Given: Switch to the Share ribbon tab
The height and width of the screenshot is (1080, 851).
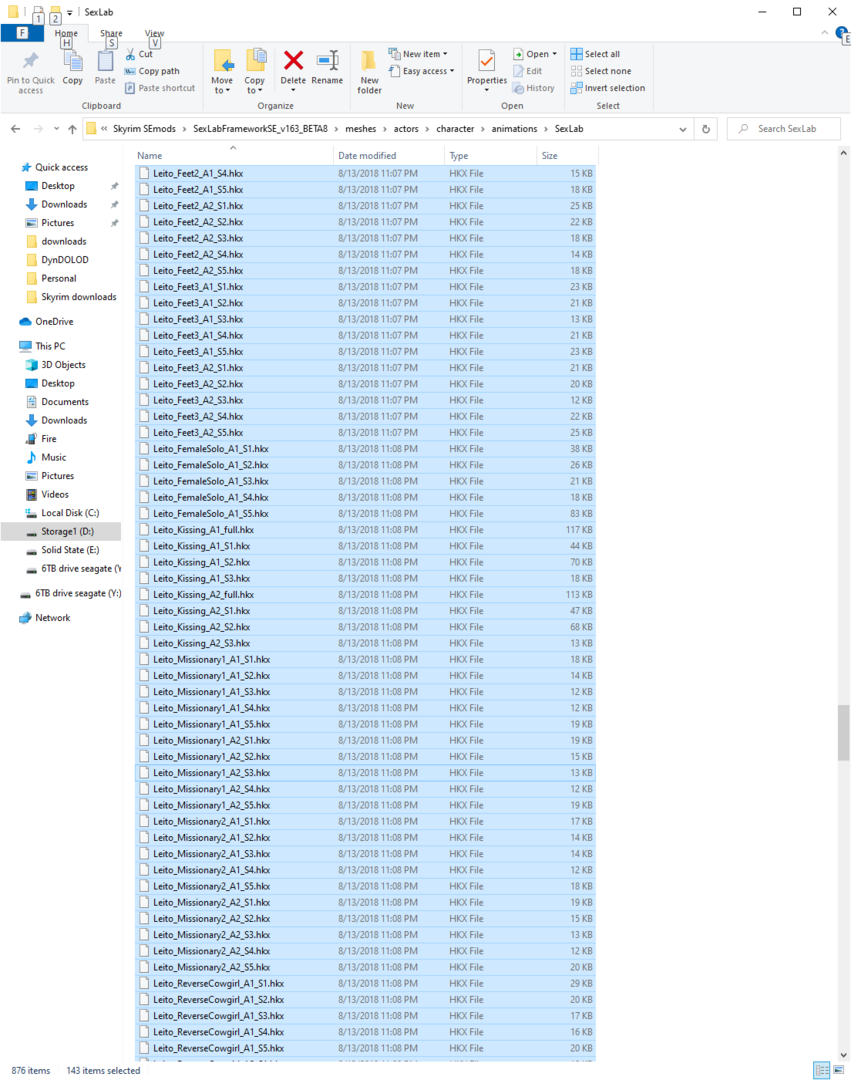Looking at the screenshot, I should [111, 33].
